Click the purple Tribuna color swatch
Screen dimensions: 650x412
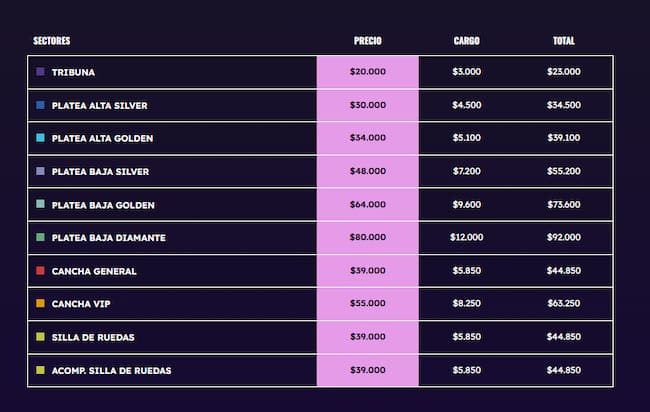tap(40, 72)
